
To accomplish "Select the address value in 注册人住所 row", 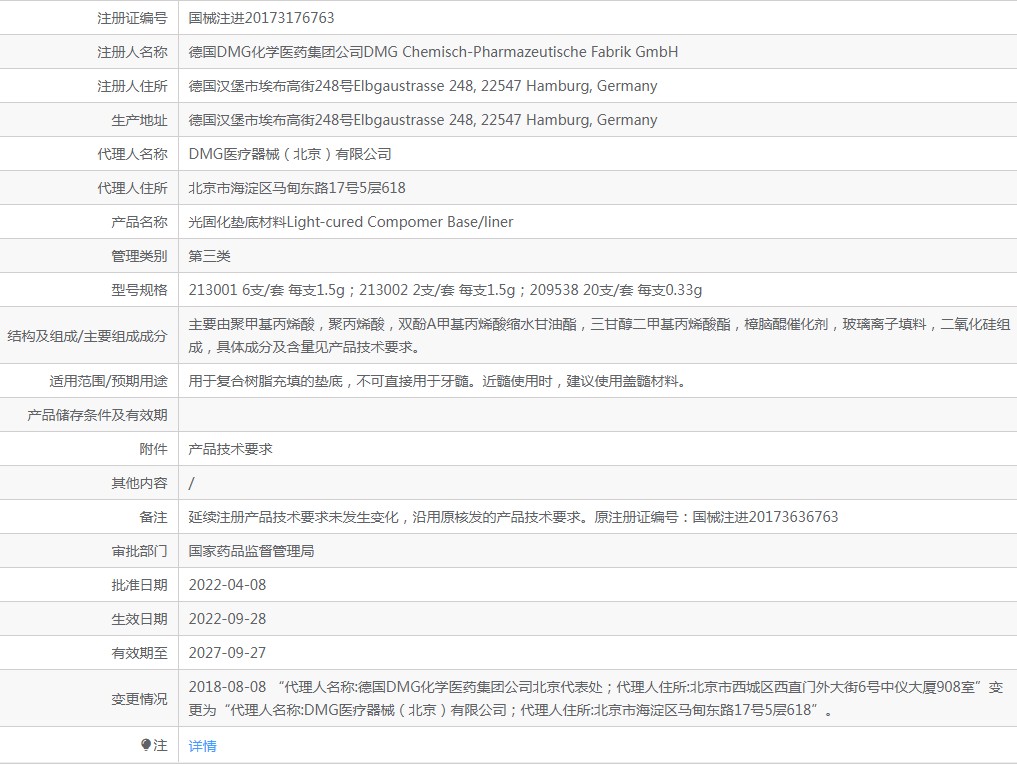I will [x=423, y=86].
